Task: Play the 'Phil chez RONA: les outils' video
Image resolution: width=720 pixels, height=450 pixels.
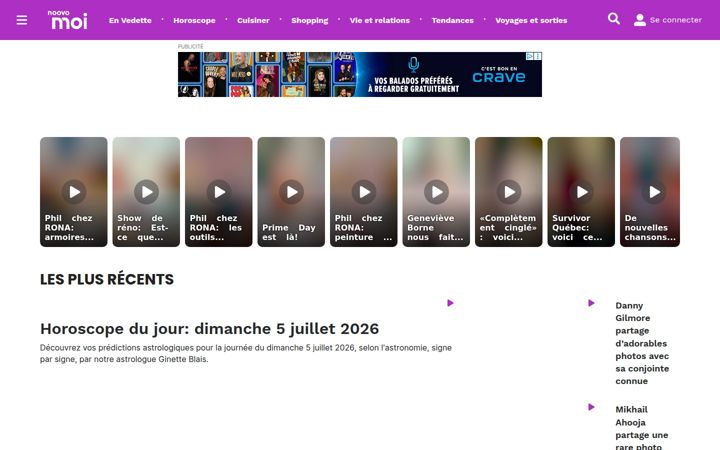Action: (219, 191)
